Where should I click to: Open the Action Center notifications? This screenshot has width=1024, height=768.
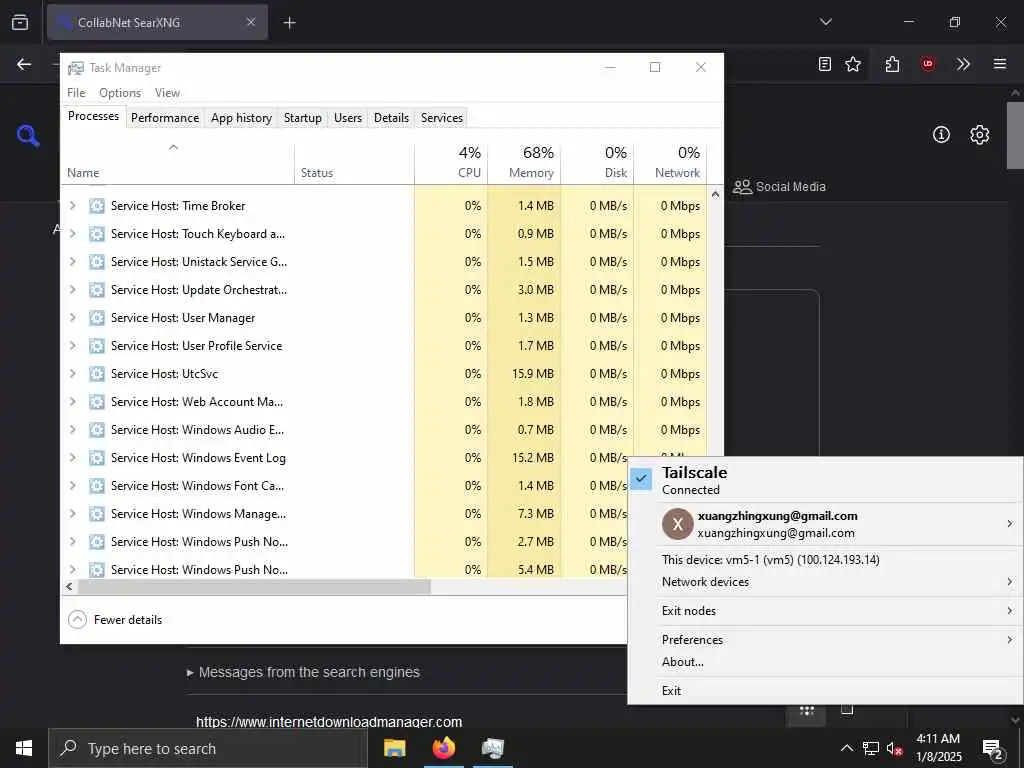(993, 749)
